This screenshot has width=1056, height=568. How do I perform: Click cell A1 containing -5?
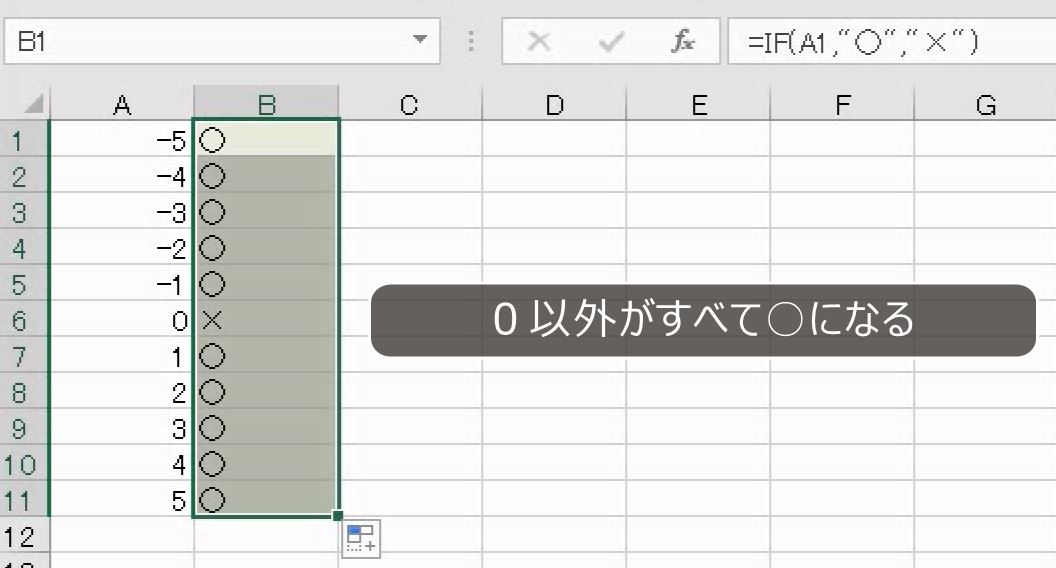click(x=122, y=139)
